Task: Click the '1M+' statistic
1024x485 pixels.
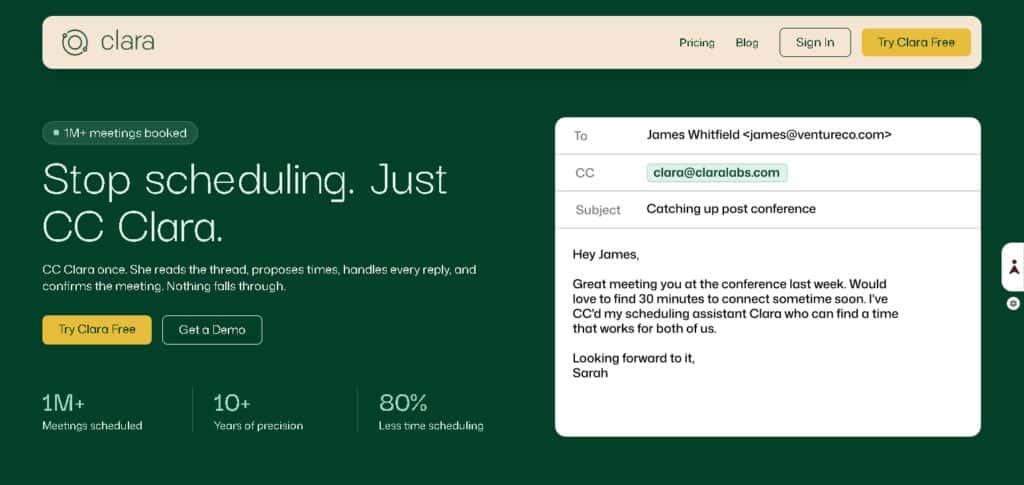Action: (63, 403)
